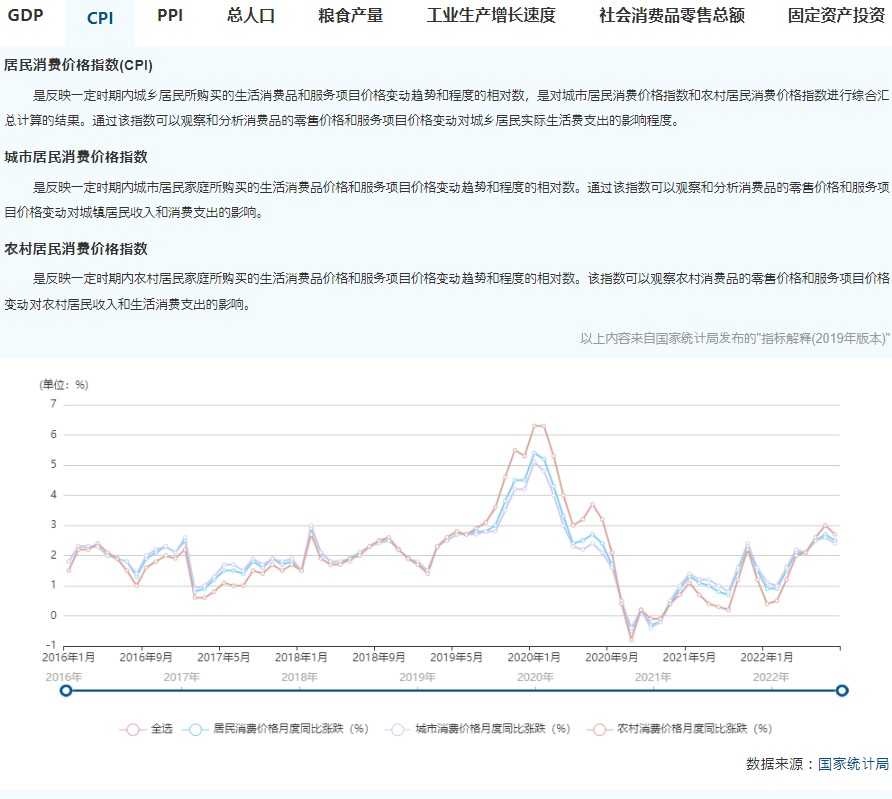Viewport: 892px width, 799px height.
Task: Select the 2021年 timeline label
Action: pyautogui.click(x=653, y=677)
